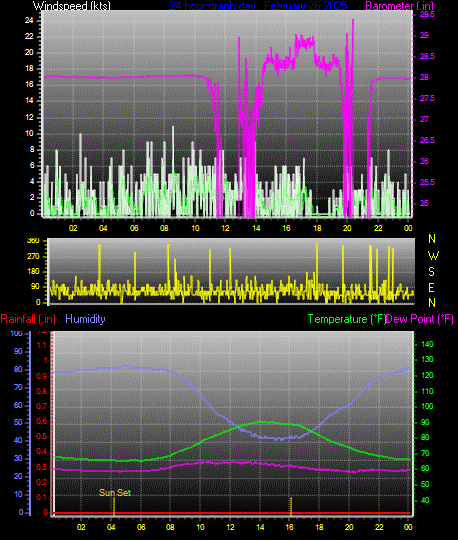This screenshot has height=540, width=458.
Task: Click the red rainfall baseline
Action: [232, 513]
